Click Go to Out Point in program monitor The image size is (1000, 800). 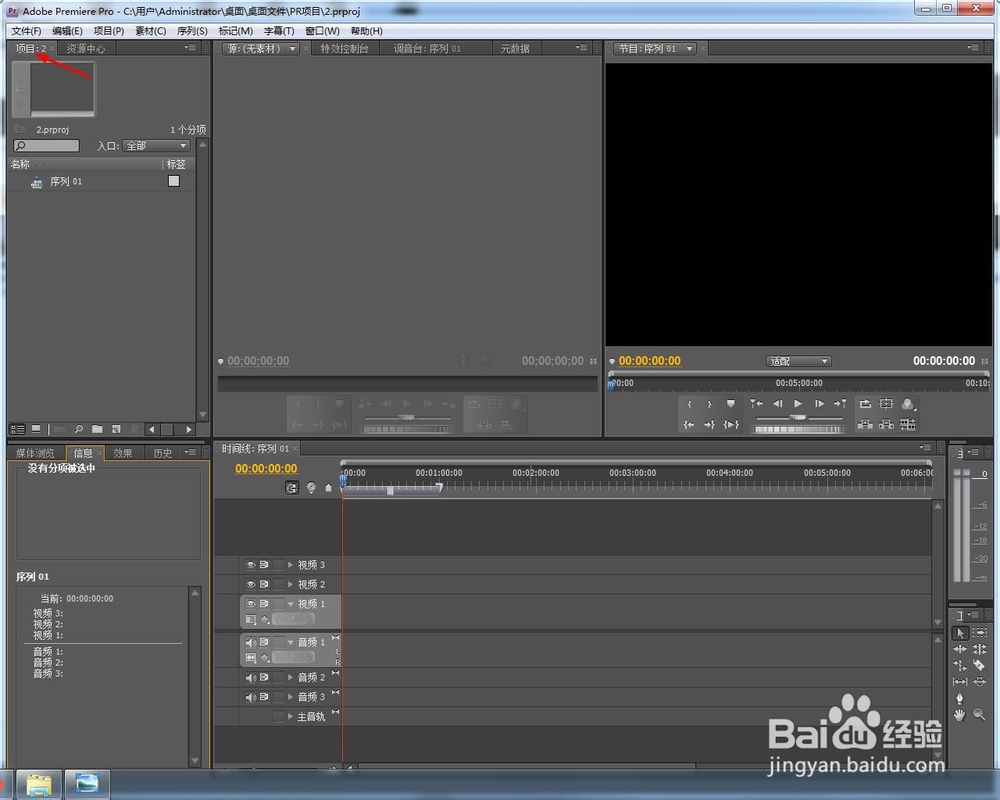click(709, 424)
